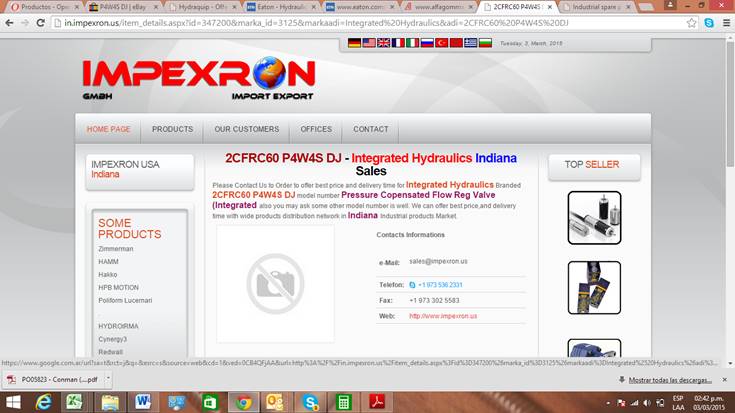Select the German flag language
This screenshot has width=735, height=413.
tap(354, 43)
